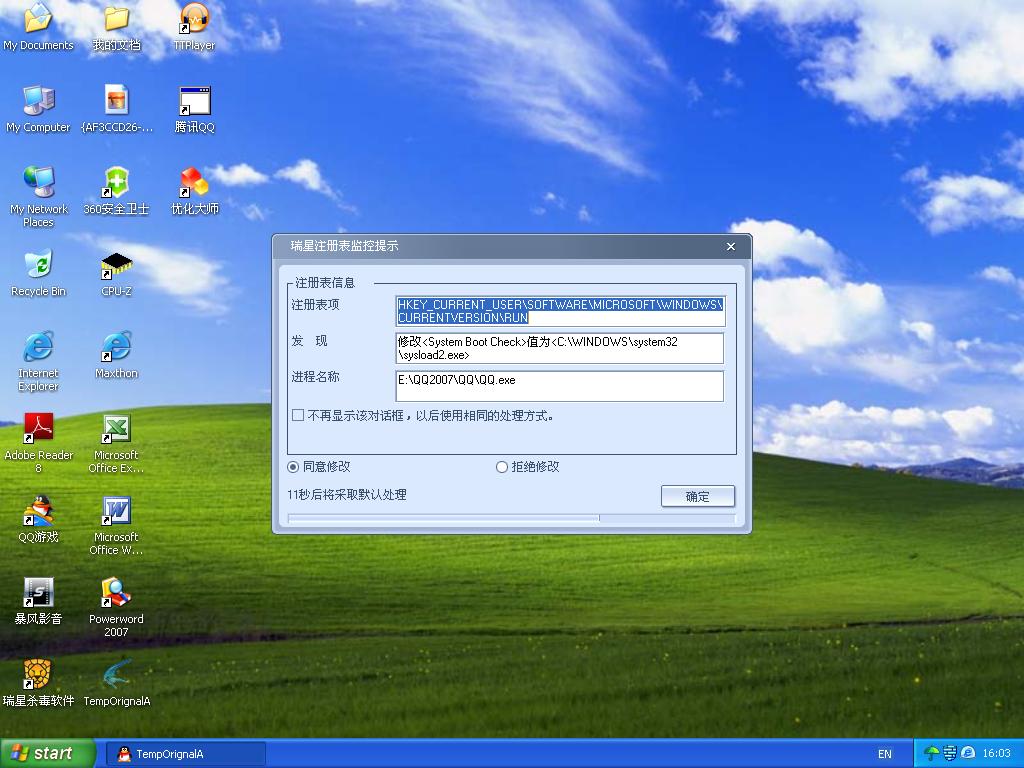Launch Microsoft Office Word shortcut
The image size is (1024, 768).
[x=116, y=525]
